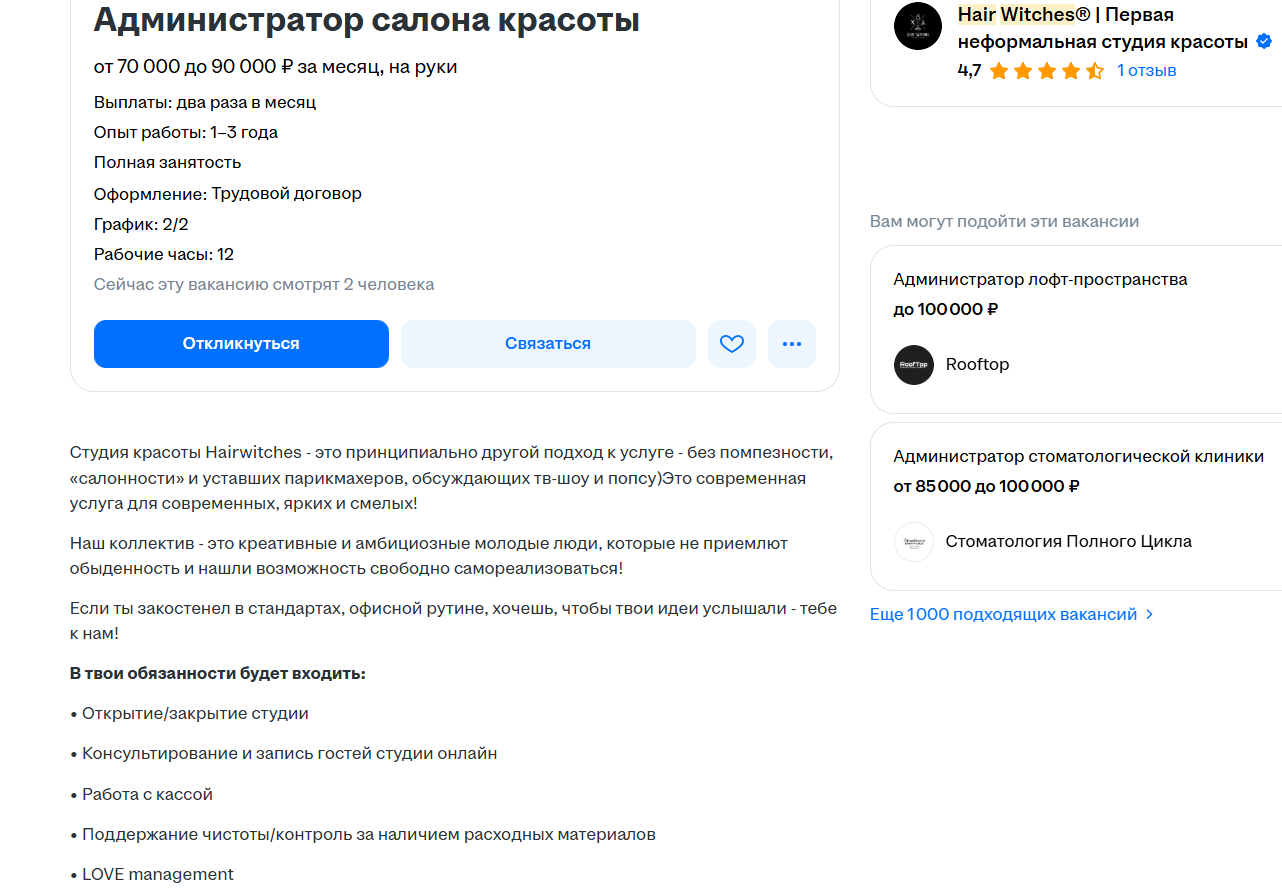This screenshot has height=894, width=1282.
Task: Open 'Администратор стоматологической клиники' vacancy
Action: (x=1078, y=456)
